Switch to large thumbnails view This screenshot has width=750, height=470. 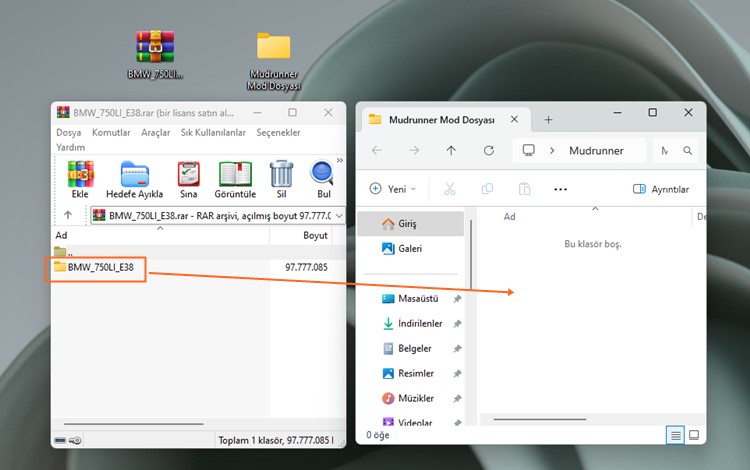click(x=694, y=435)
